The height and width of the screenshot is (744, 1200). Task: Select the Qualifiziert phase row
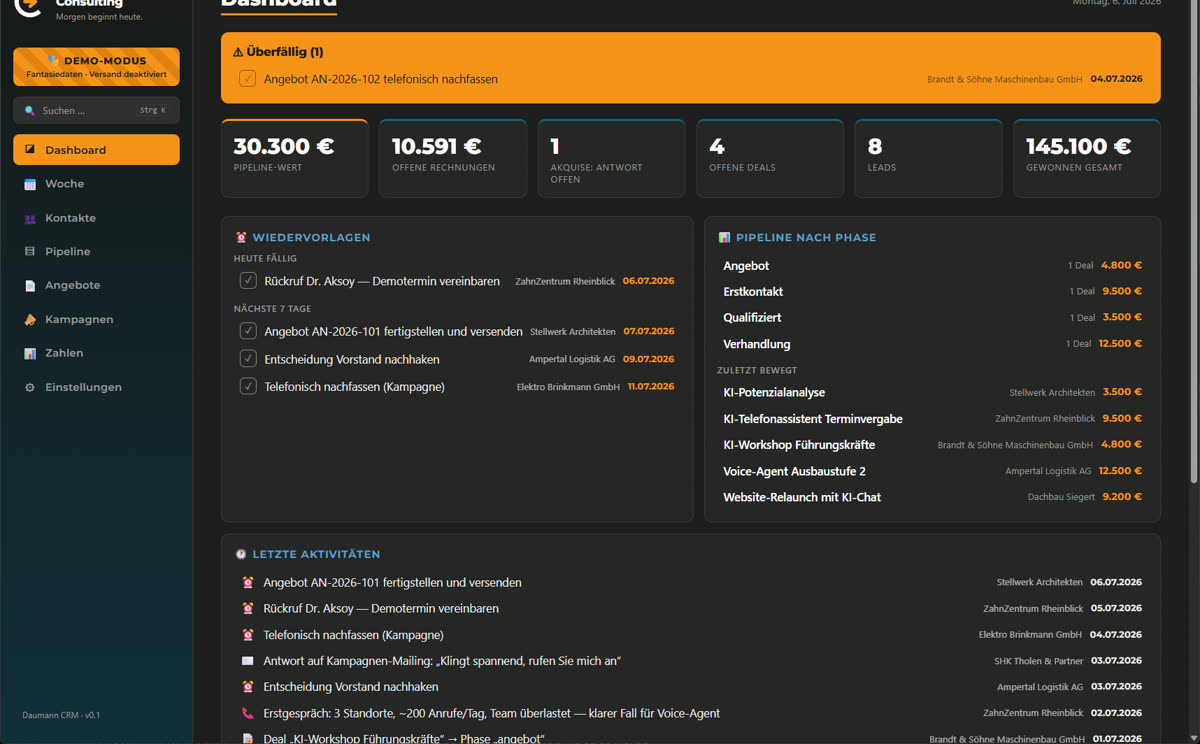932,318
